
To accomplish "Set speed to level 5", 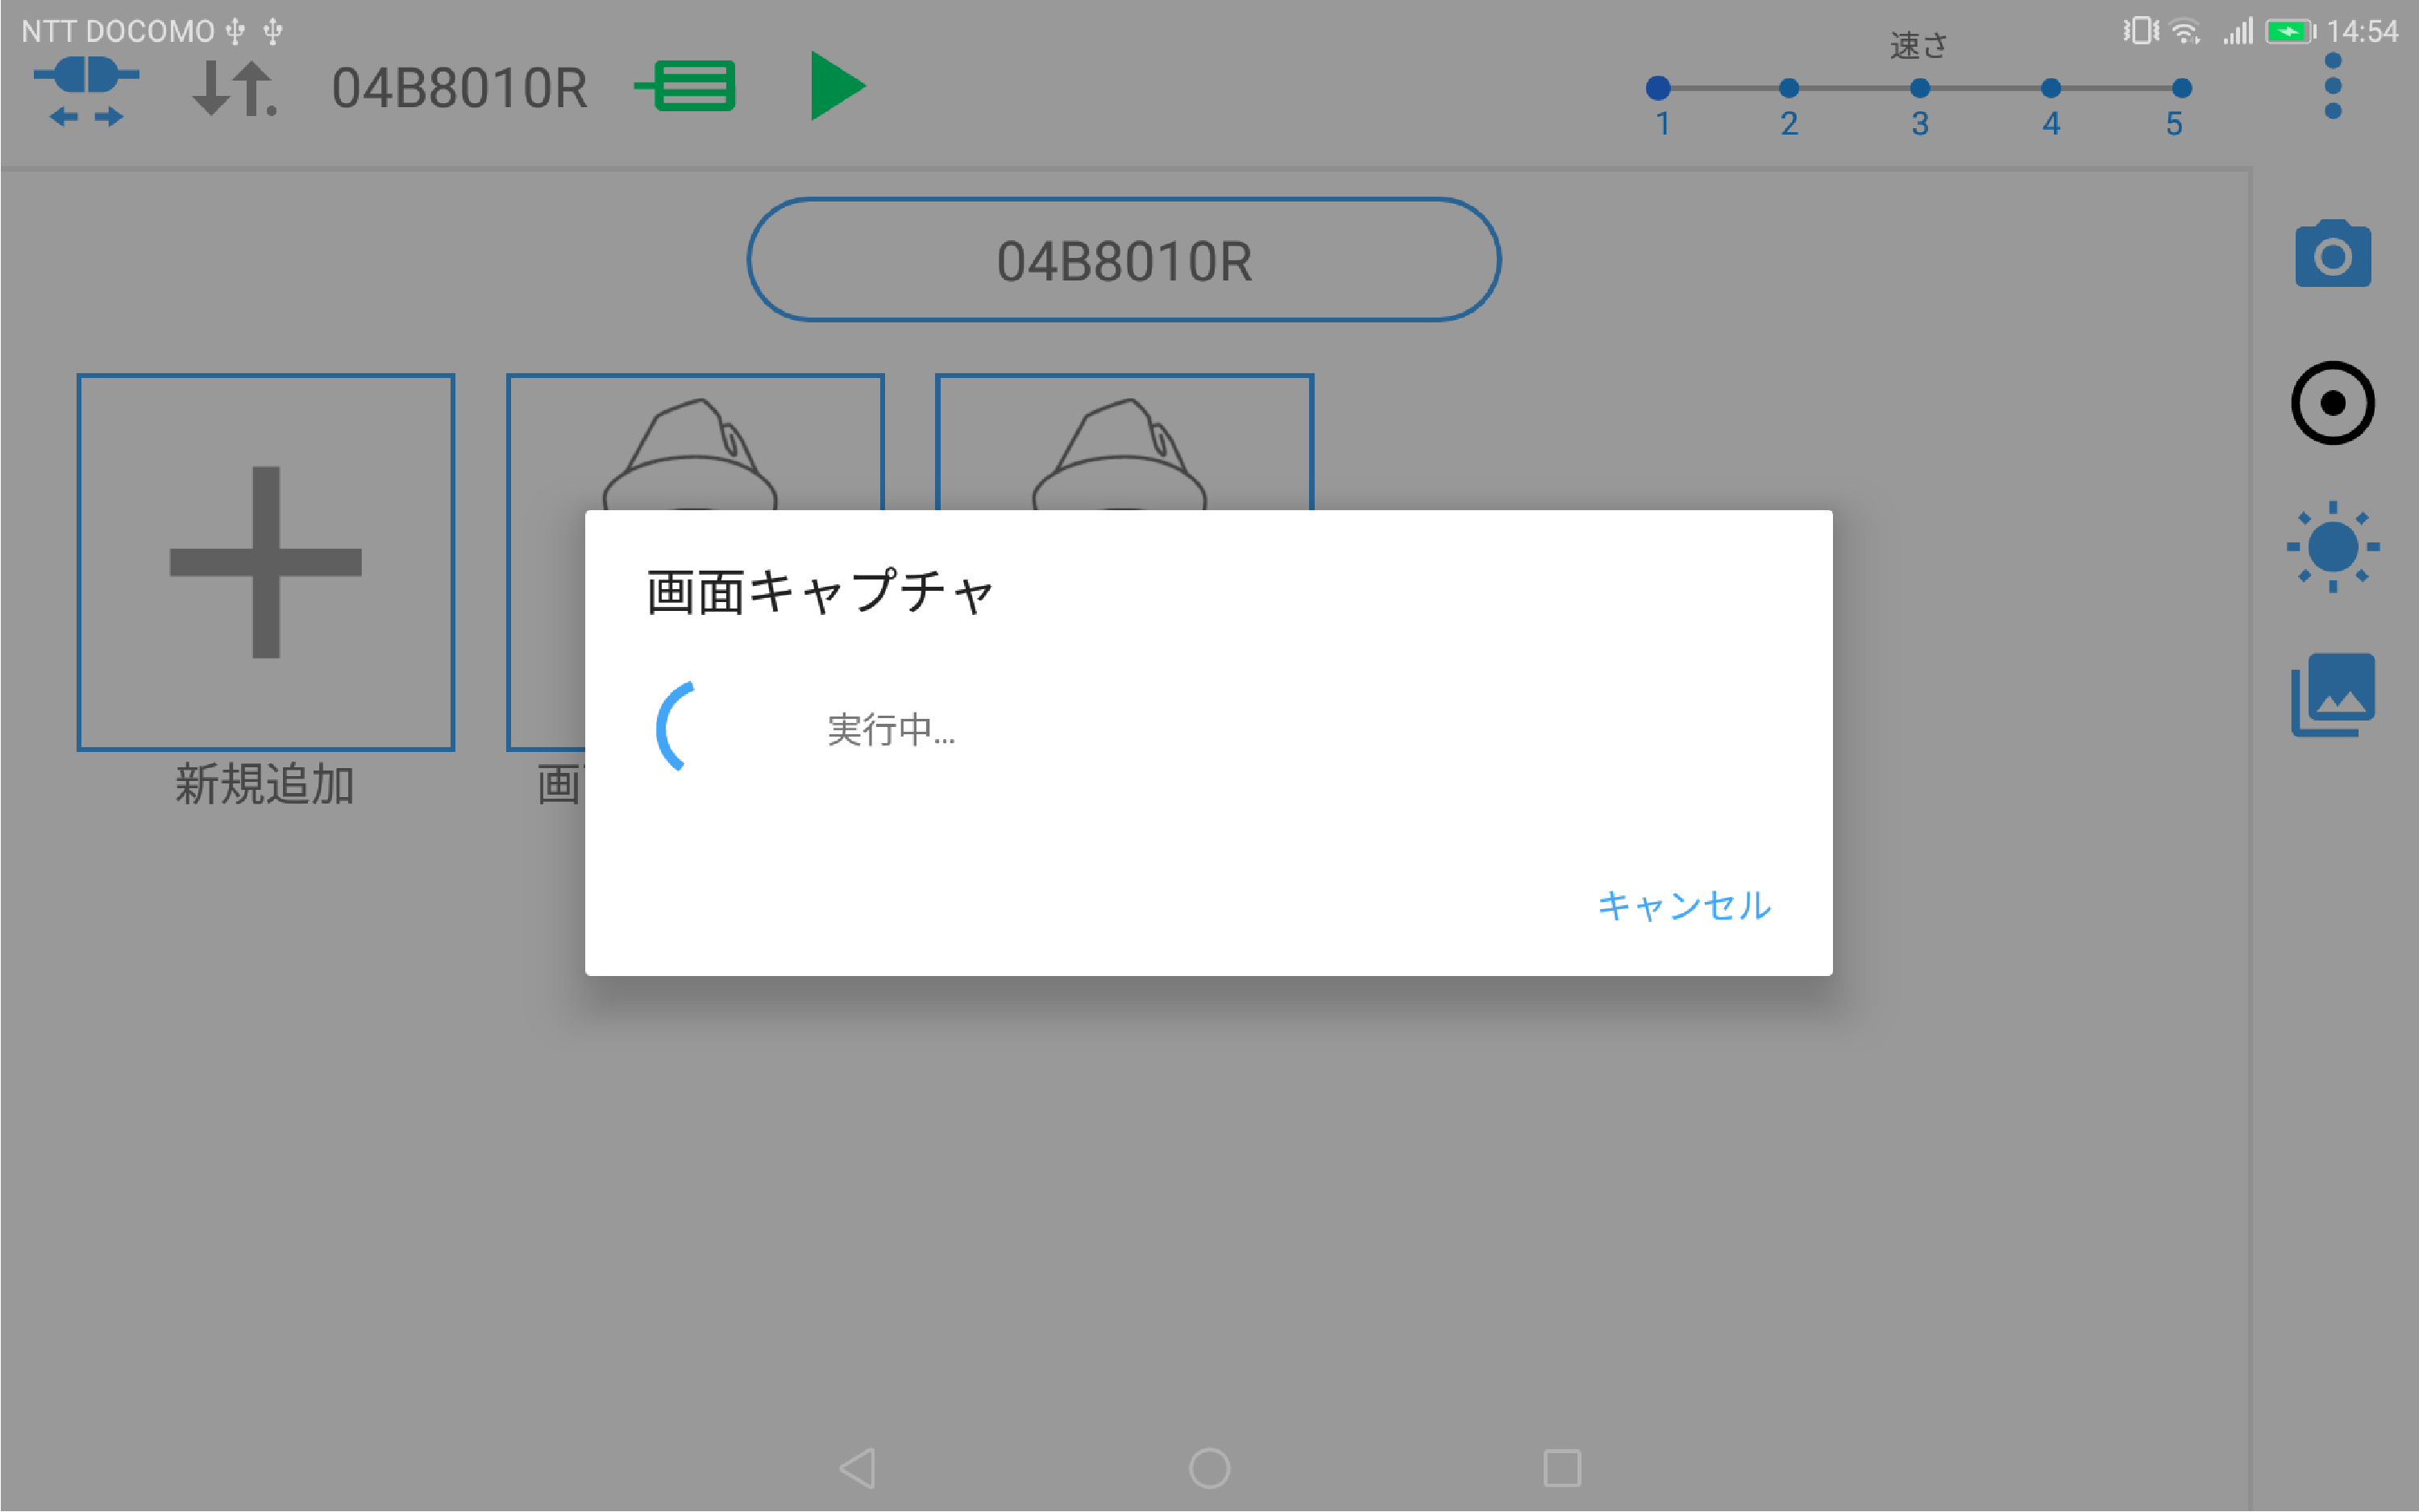I will point(2181,89).
